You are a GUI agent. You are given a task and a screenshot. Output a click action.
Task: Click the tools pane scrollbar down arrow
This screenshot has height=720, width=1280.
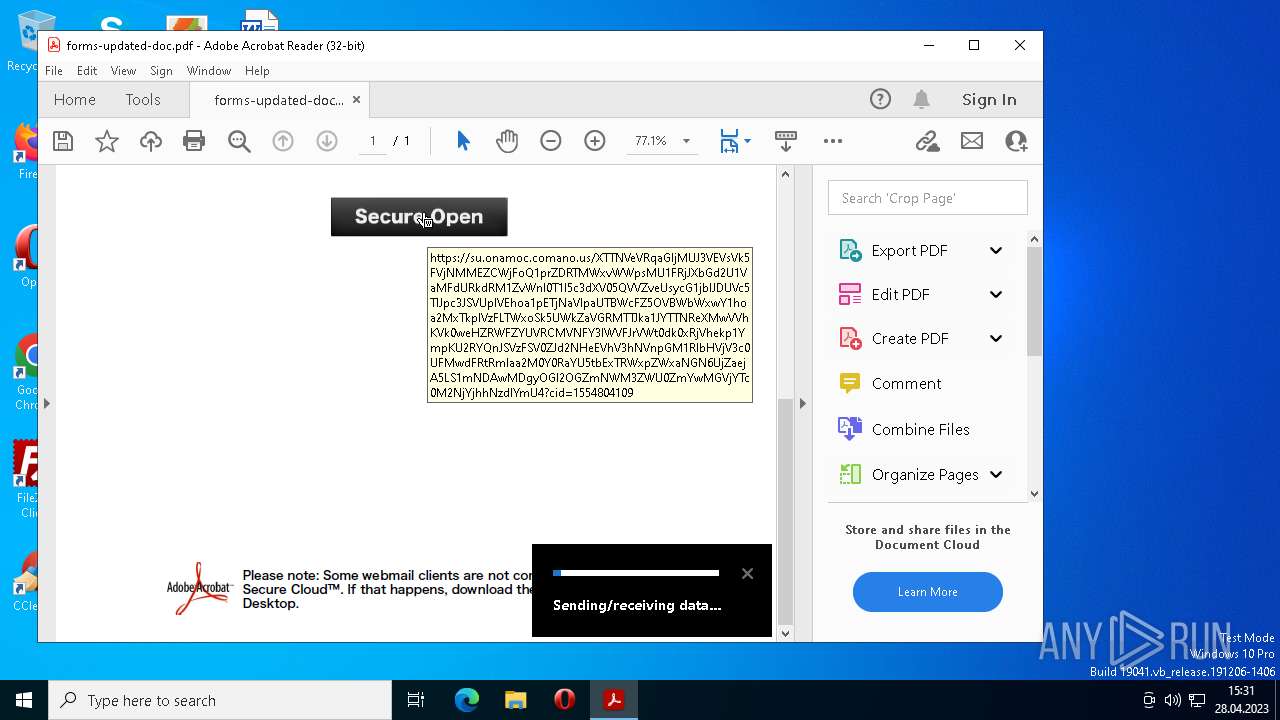tap(1034, 493)
